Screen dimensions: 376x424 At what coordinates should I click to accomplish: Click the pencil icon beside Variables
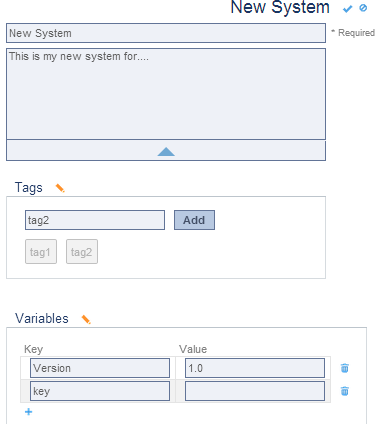coord(86,319)
